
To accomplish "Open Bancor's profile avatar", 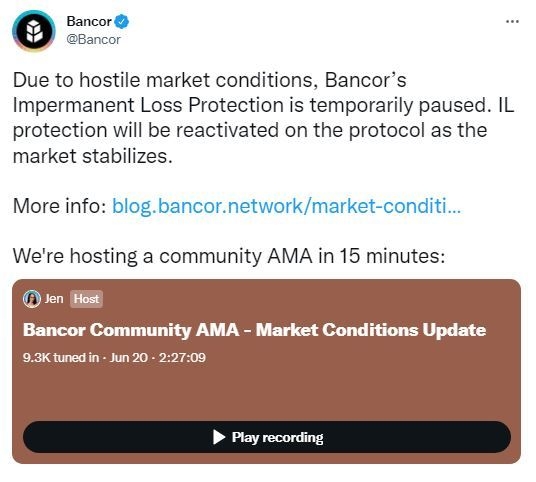I will tap(34, 31).
